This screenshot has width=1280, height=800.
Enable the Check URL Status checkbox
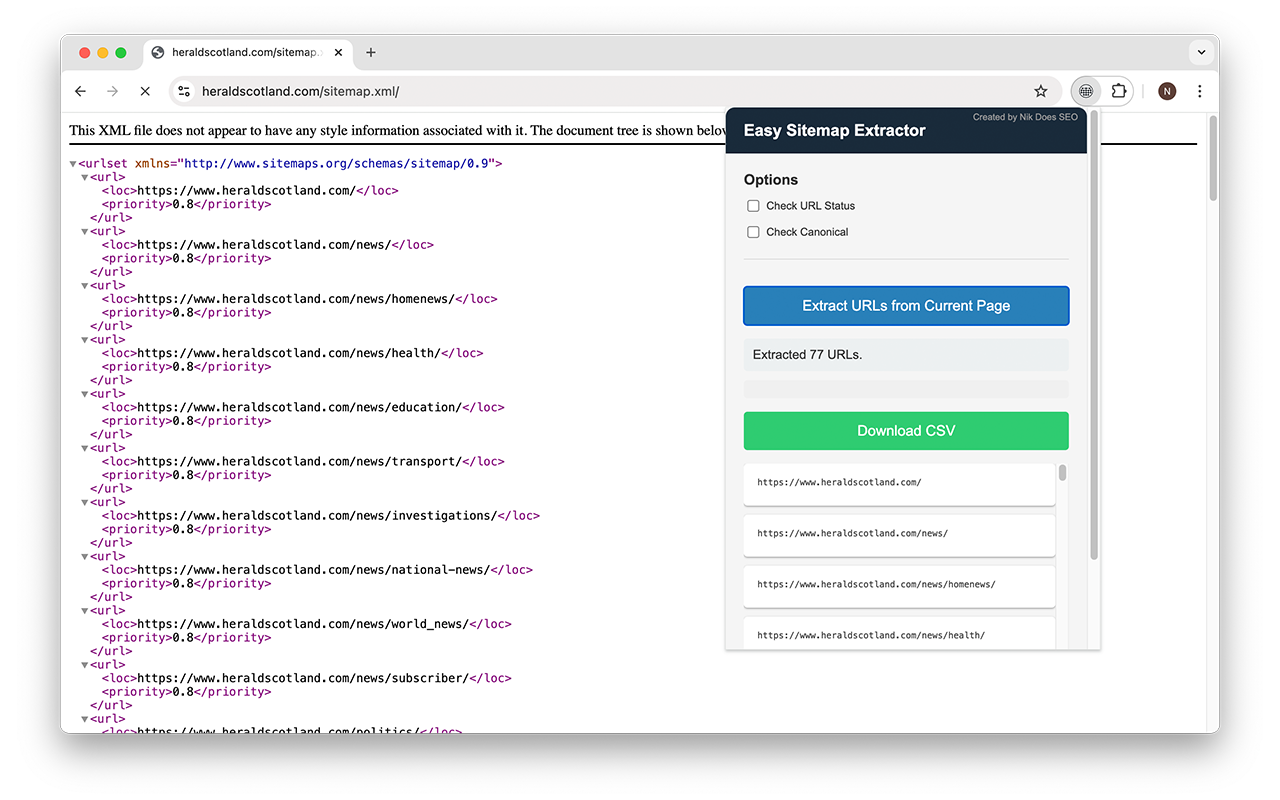coord(753,206)
